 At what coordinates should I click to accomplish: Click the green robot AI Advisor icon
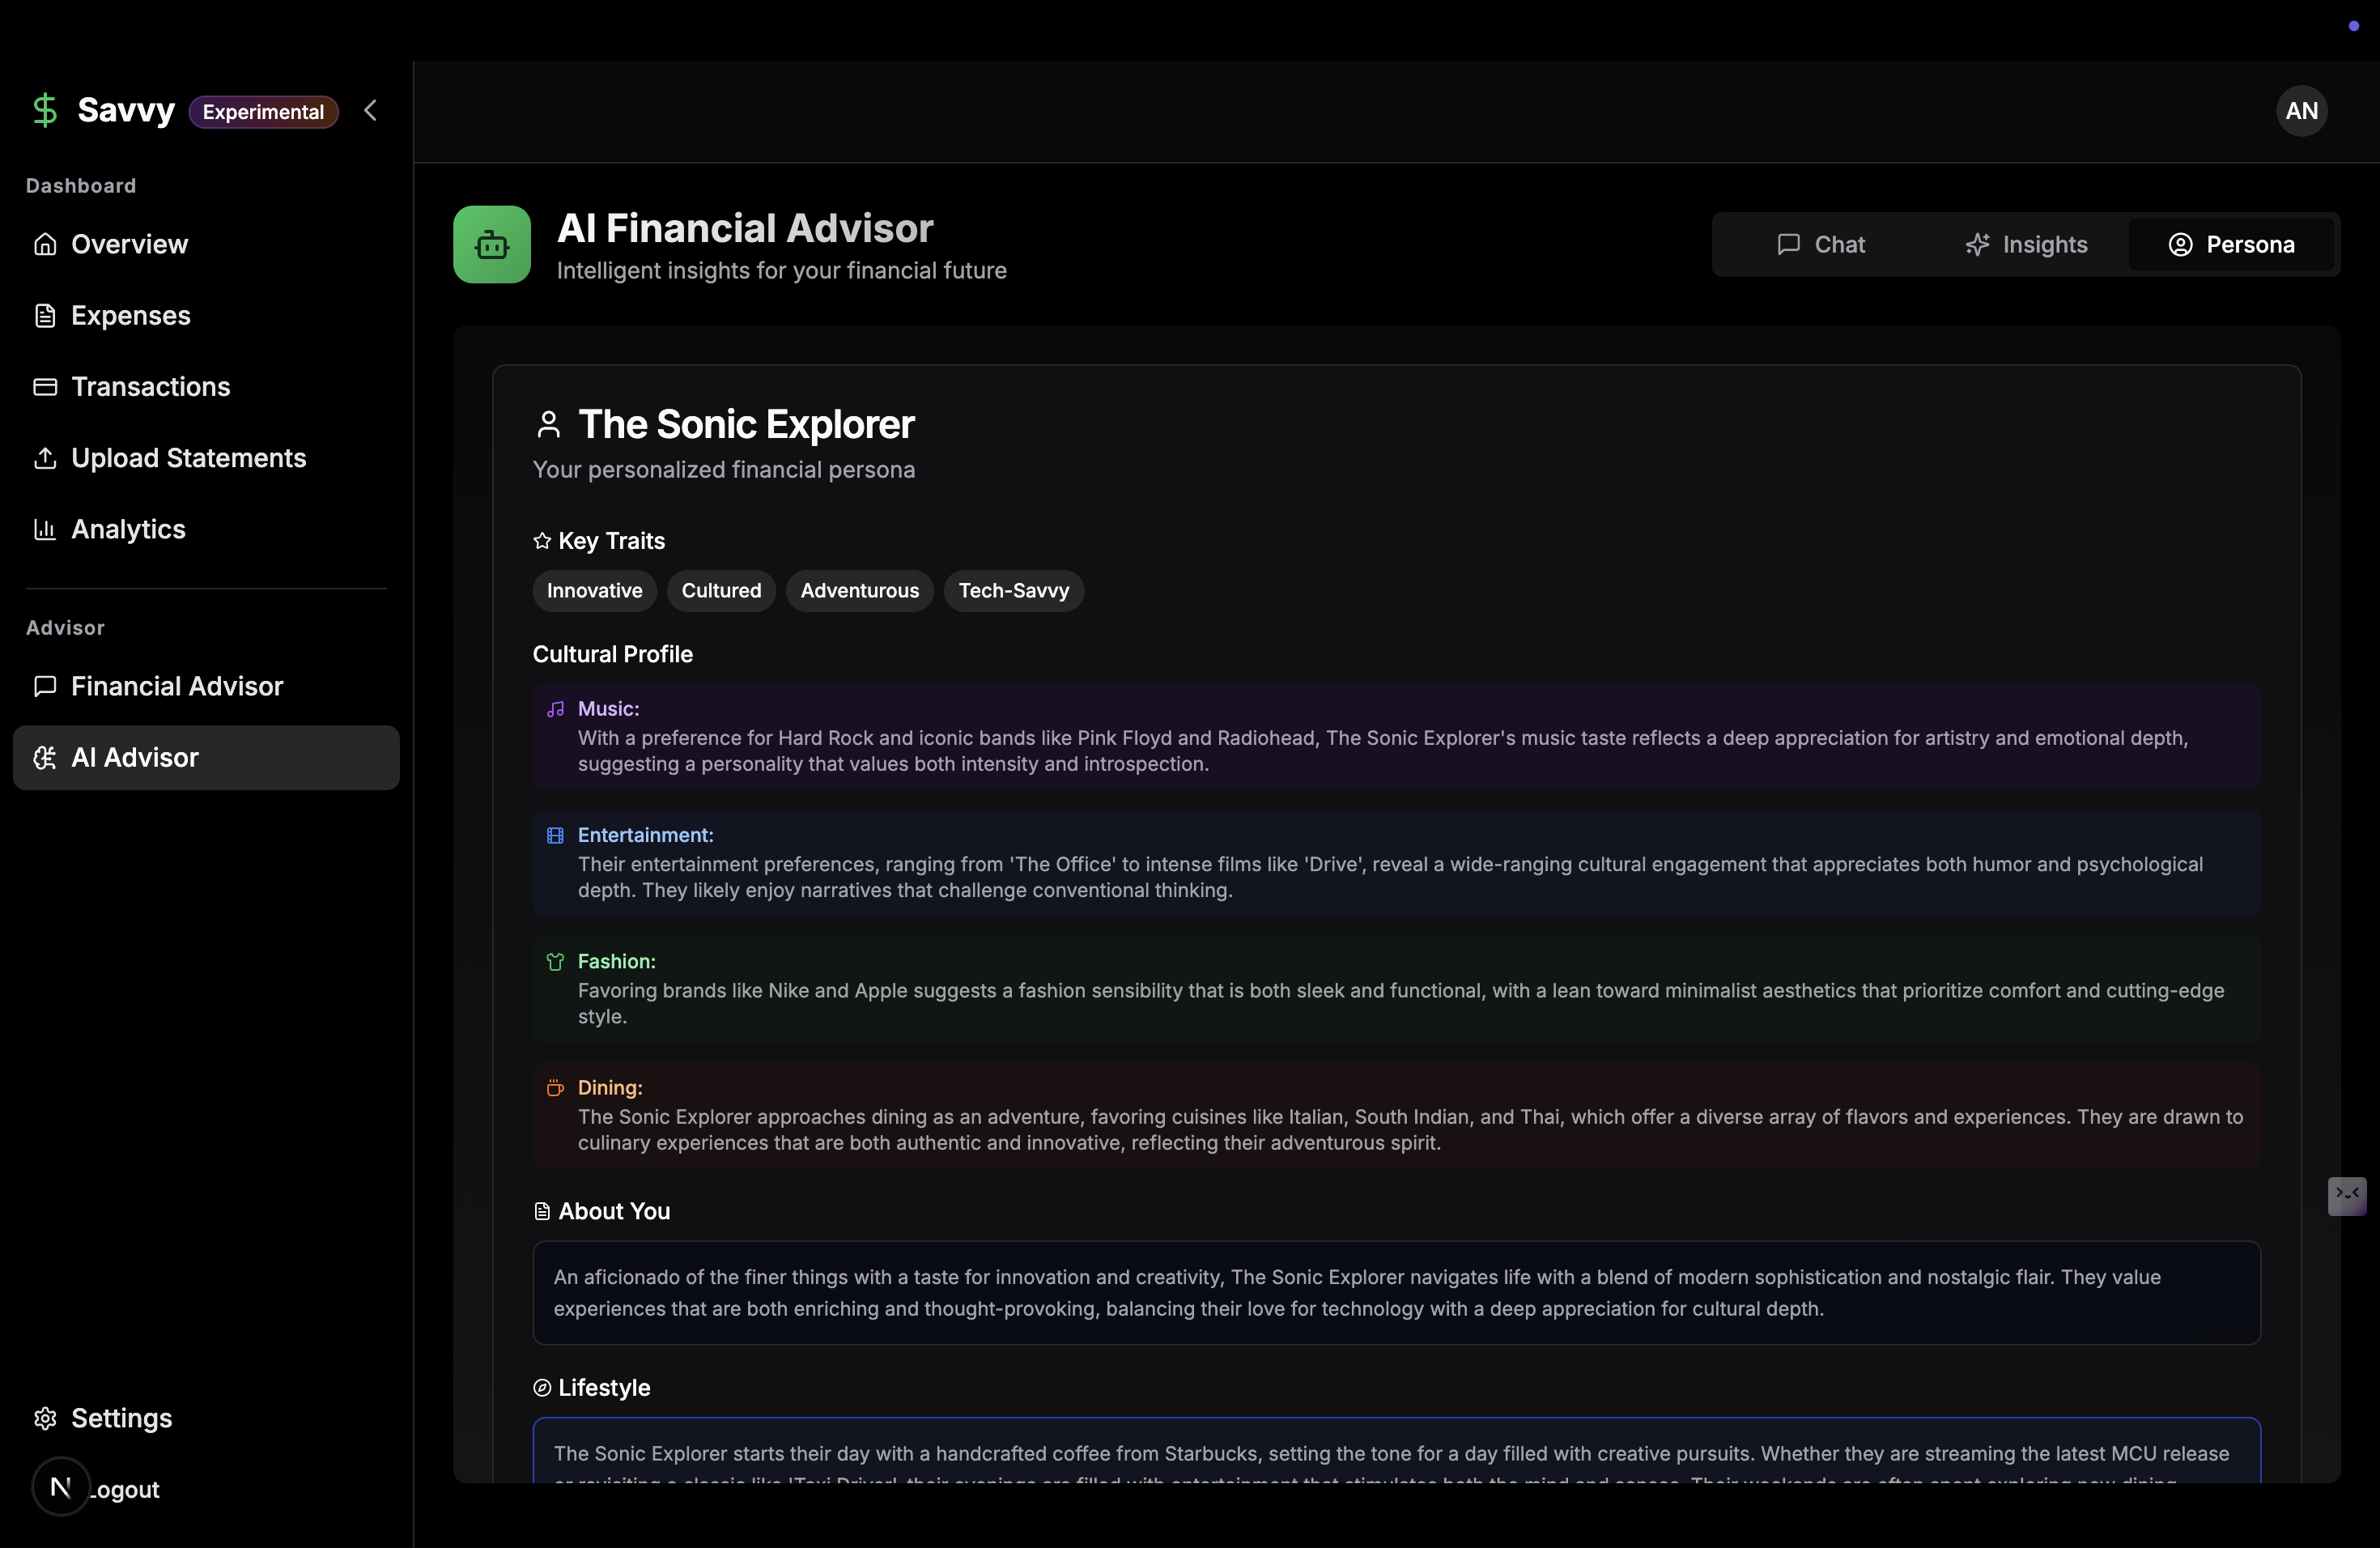coord(491,244)
